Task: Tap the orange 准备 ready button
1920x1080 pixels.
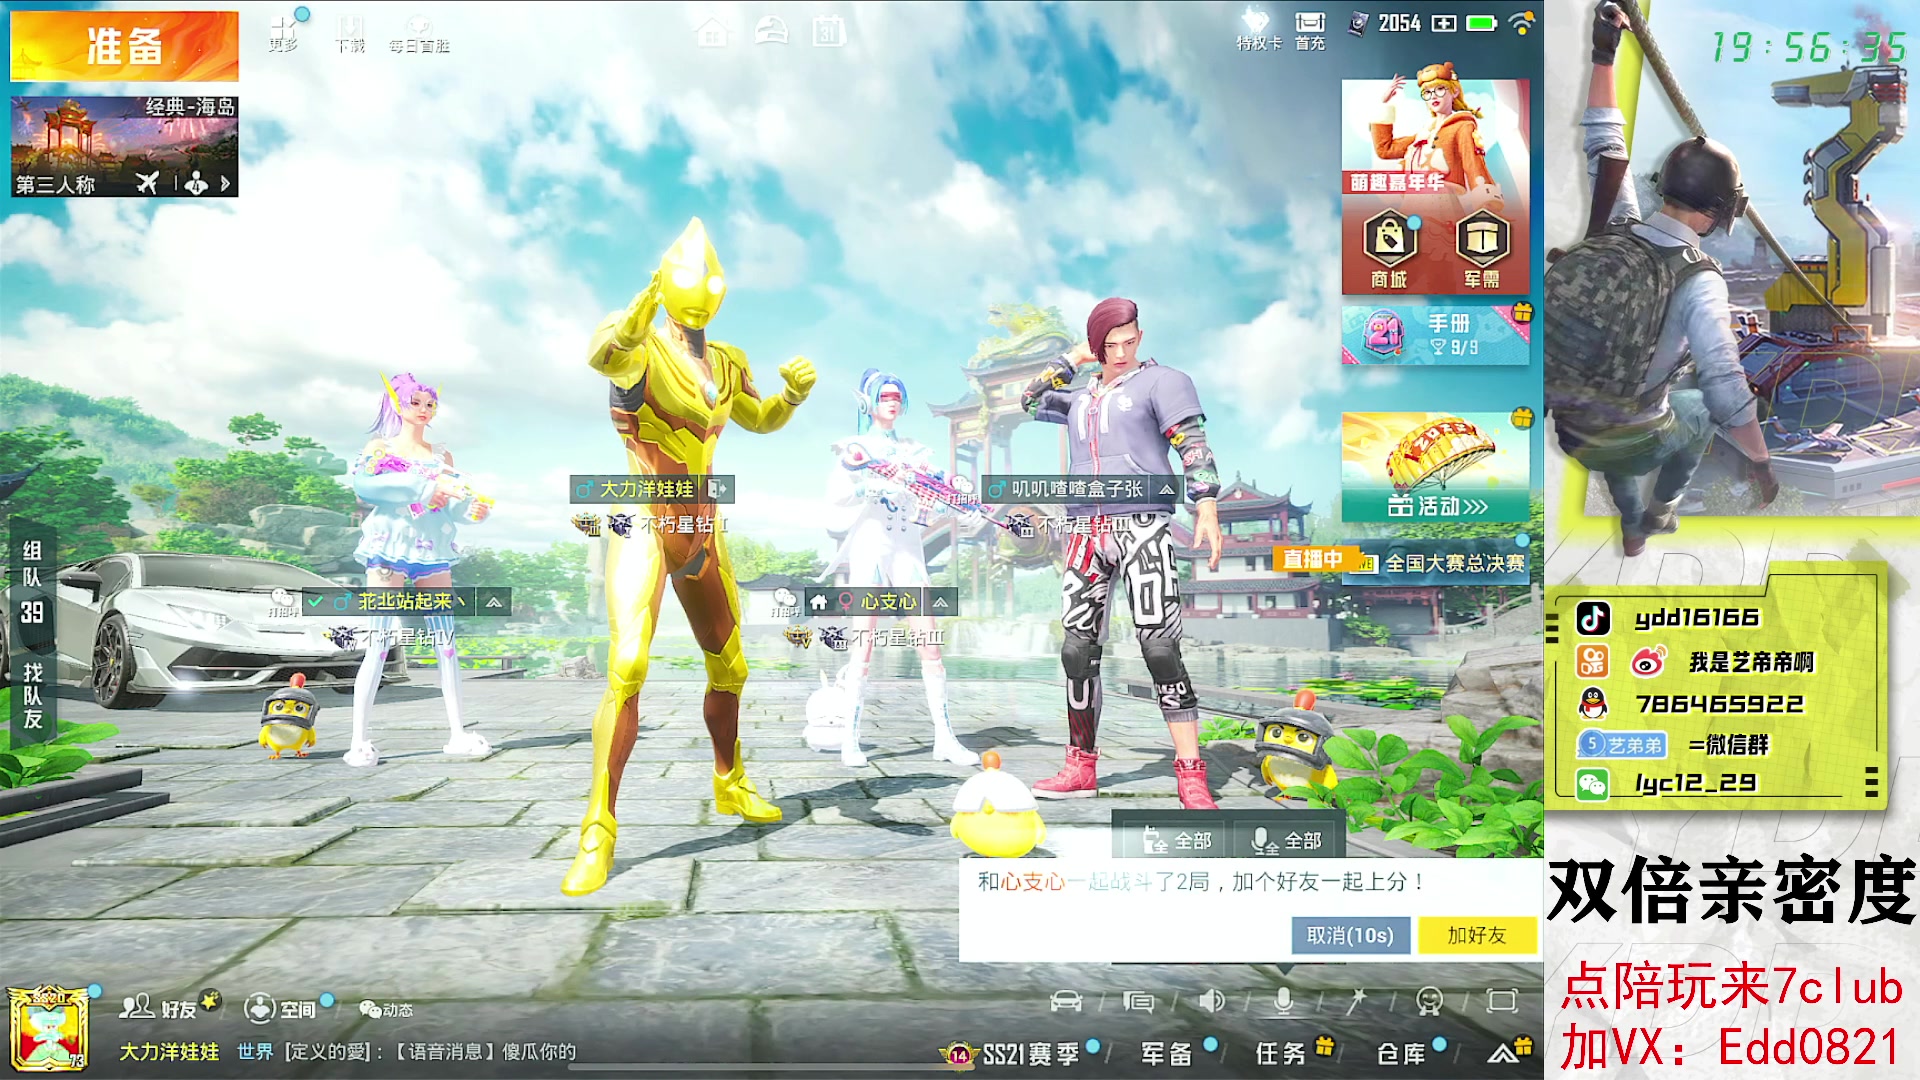Action: pyautogui.click(x=124, y=46)
